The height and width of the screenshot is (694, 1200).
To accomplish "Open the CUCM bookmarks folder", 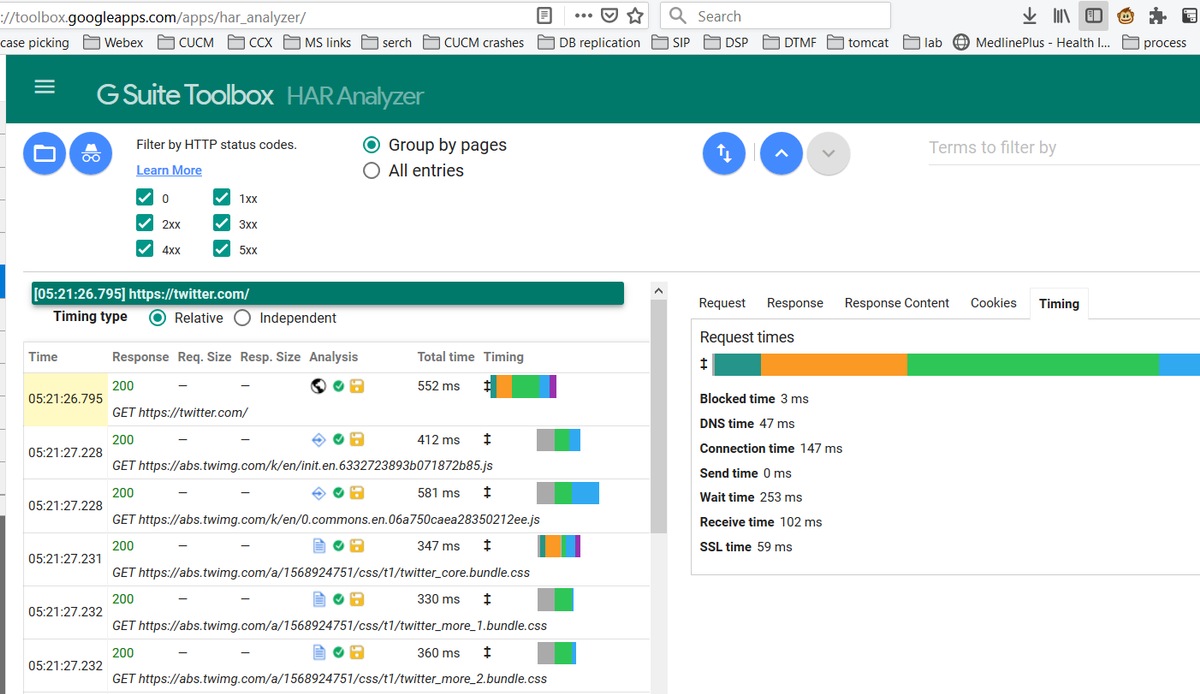I will coord(186,43).
